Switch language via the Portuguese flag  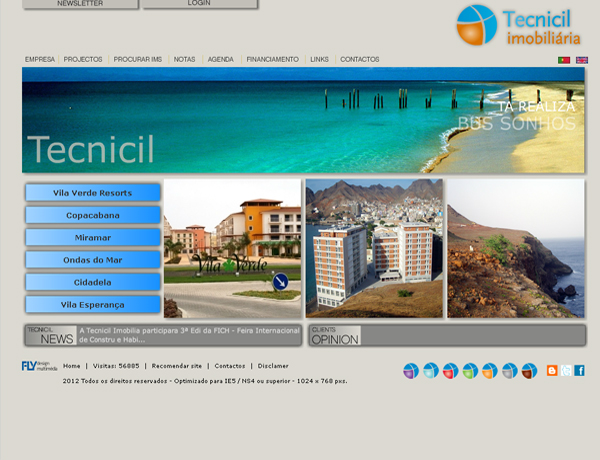click(564, 60)
